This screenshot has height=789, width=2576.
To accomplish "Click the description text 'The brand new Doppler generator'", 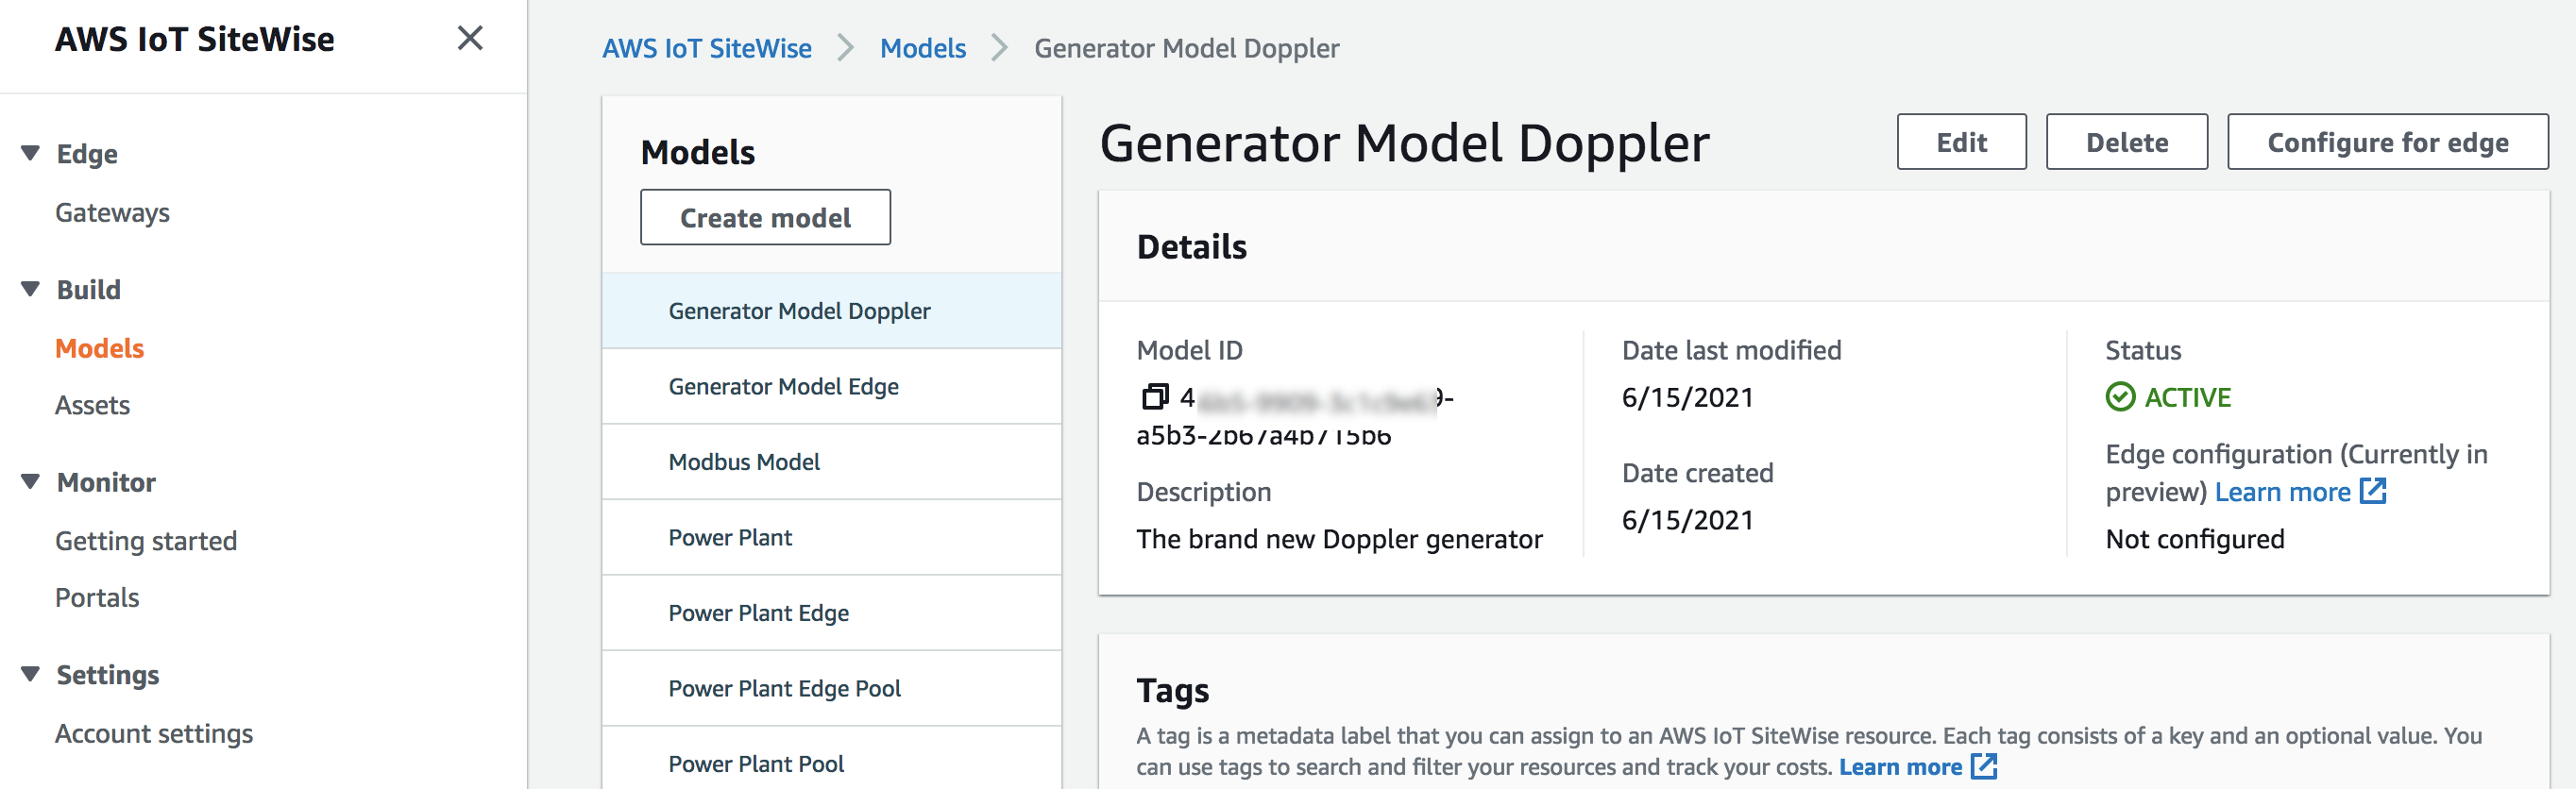I will tap(1340, 539).
